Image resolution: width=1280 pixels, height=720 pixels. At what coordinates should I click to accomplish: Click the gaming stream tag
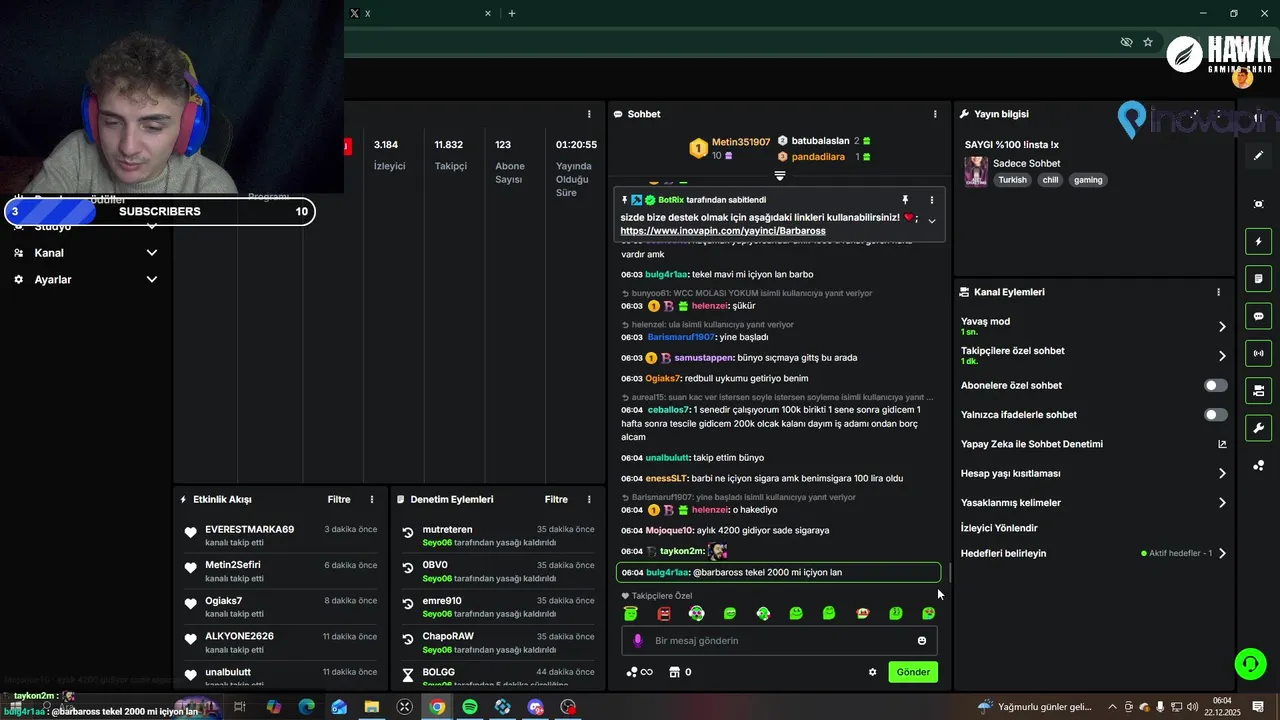click(1088, 180)
